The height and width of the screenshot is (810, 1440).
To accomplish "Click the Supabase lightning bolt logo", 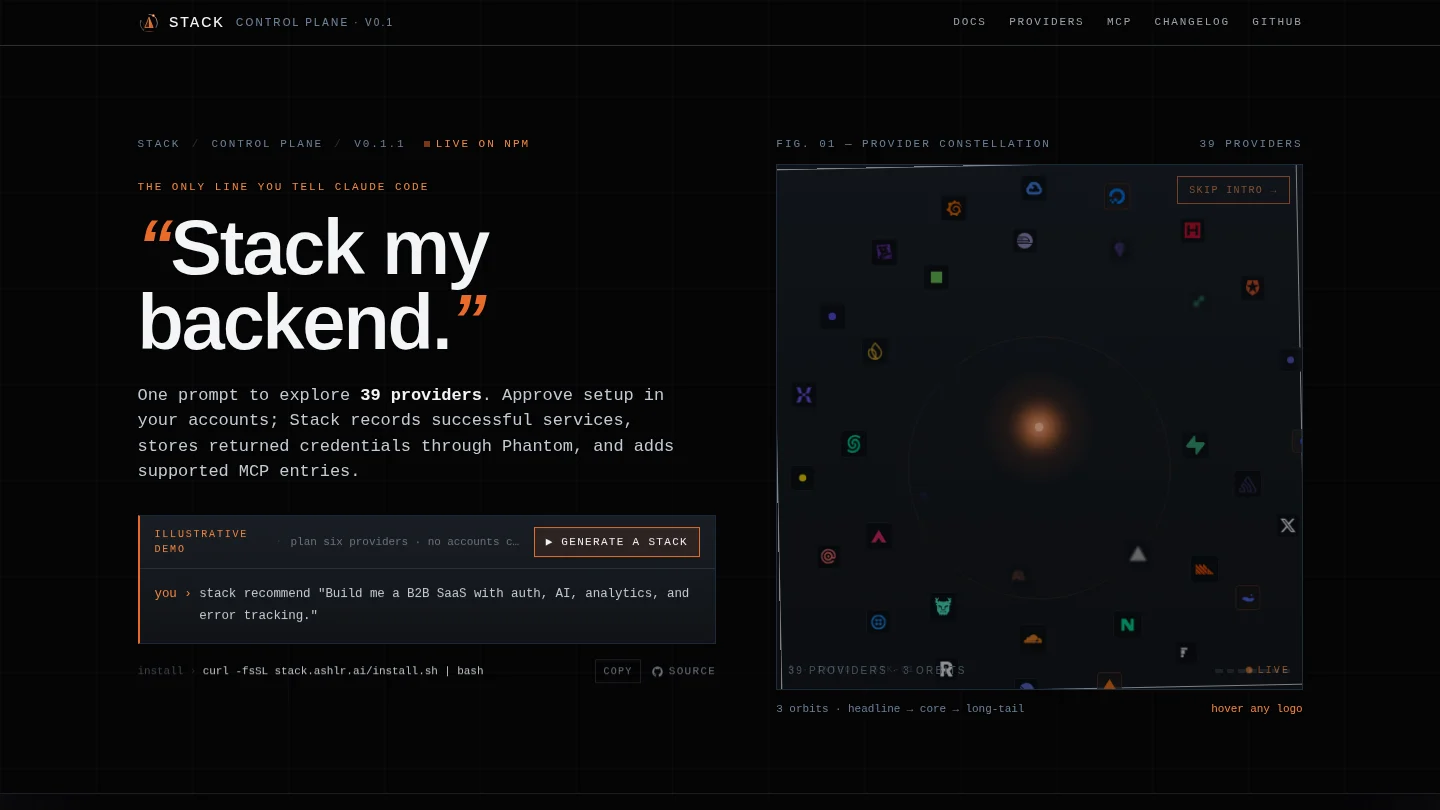I will pos(1195,445).
